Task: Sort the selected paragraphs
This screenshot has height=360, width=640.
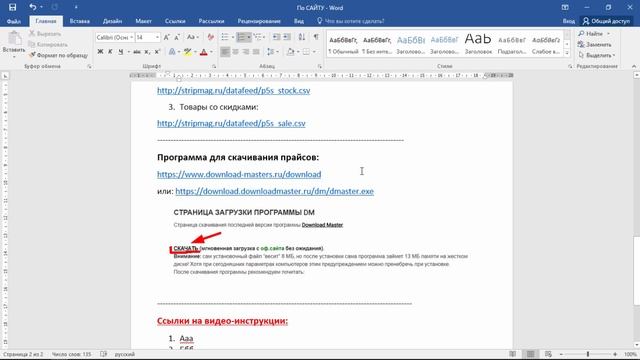Action: click(x=302, y=37)
